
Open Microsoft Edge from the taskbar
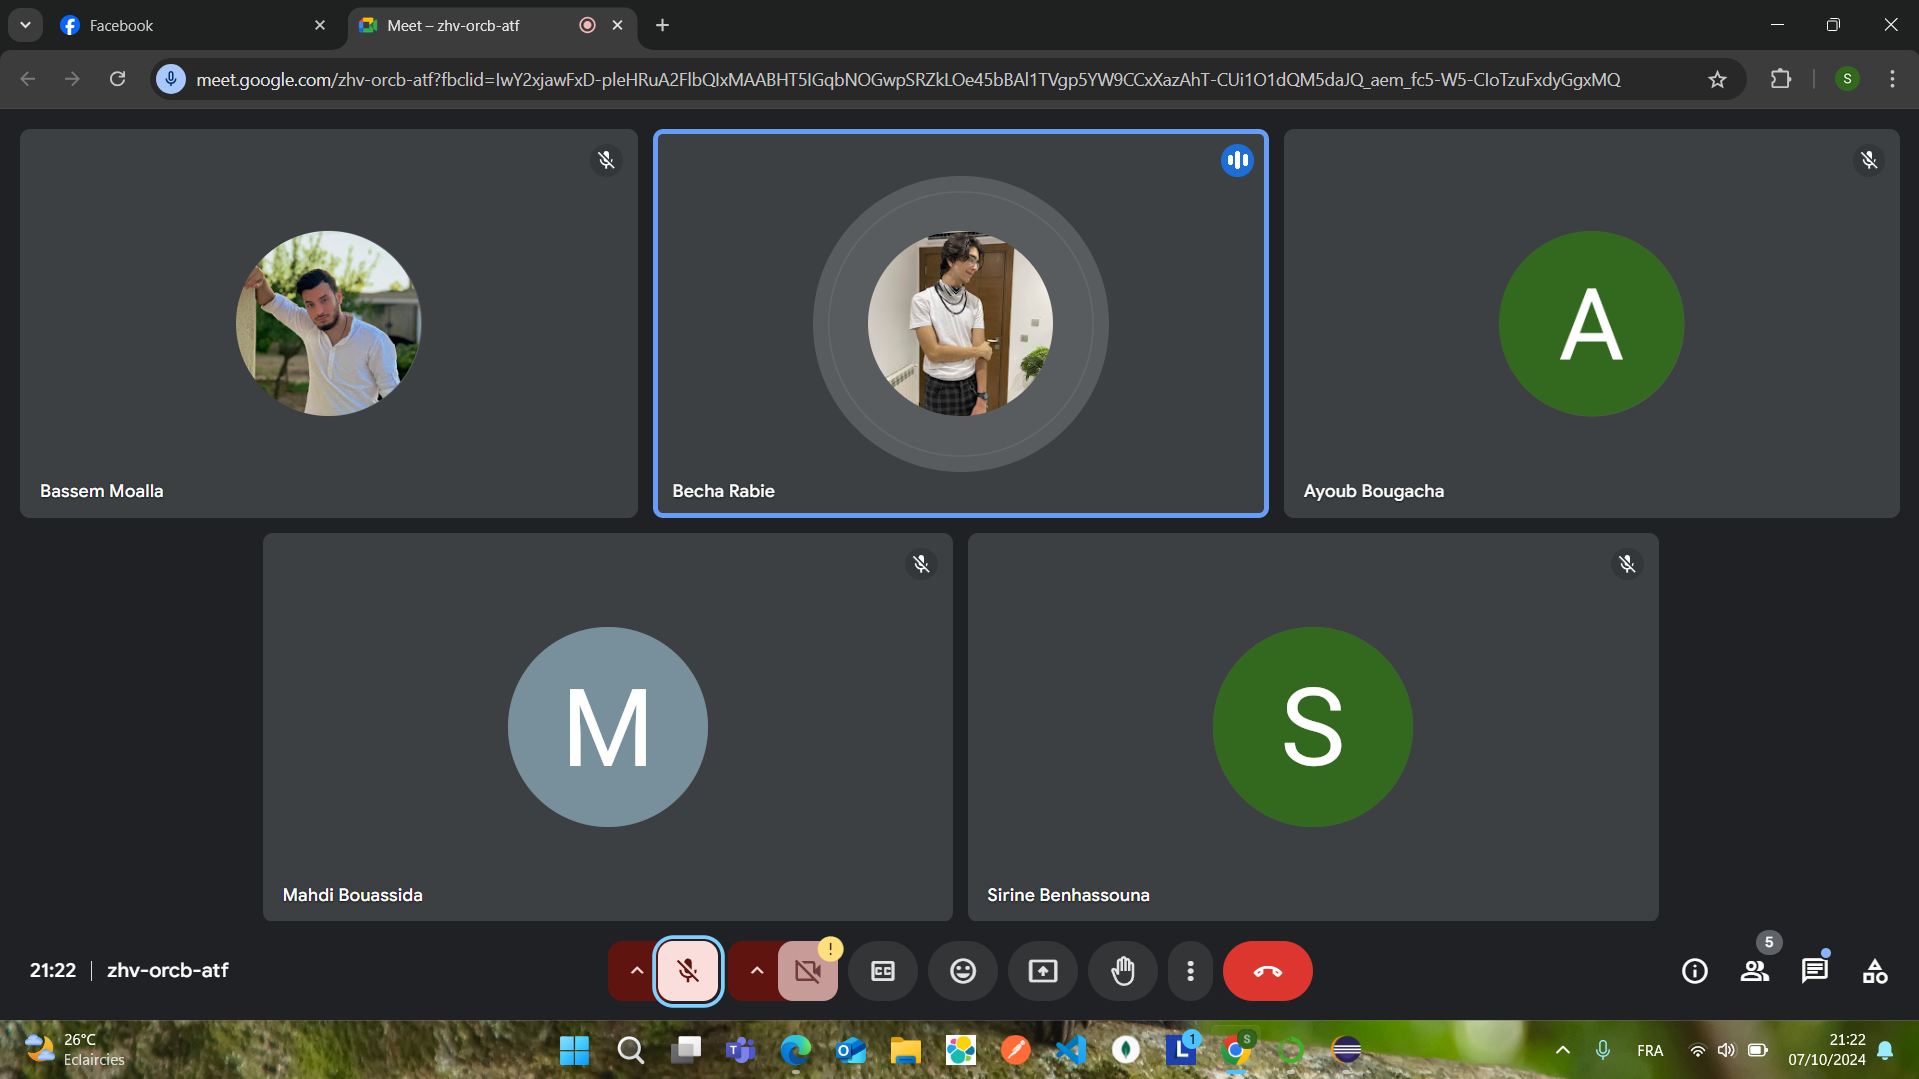(x=796, y=1050)
